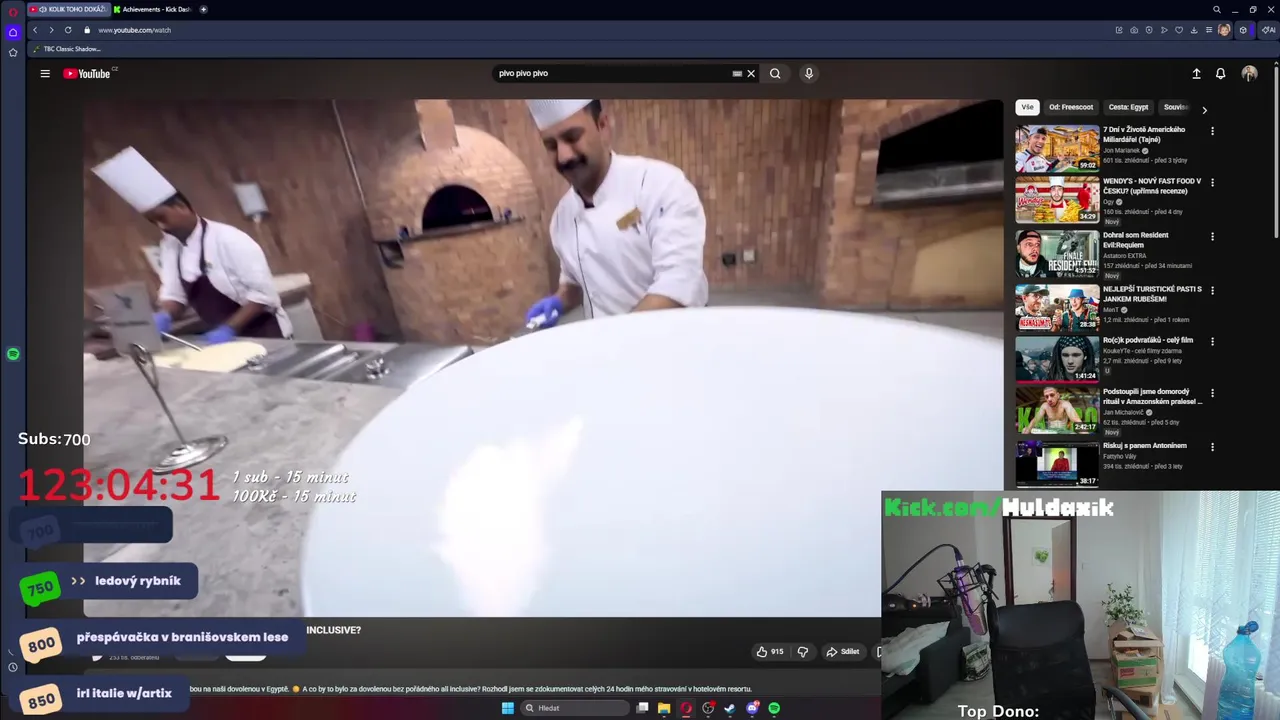Screen dimensions: 1280x720
Task: Open the Windows Start button
Action: click(x=507, y=708)
